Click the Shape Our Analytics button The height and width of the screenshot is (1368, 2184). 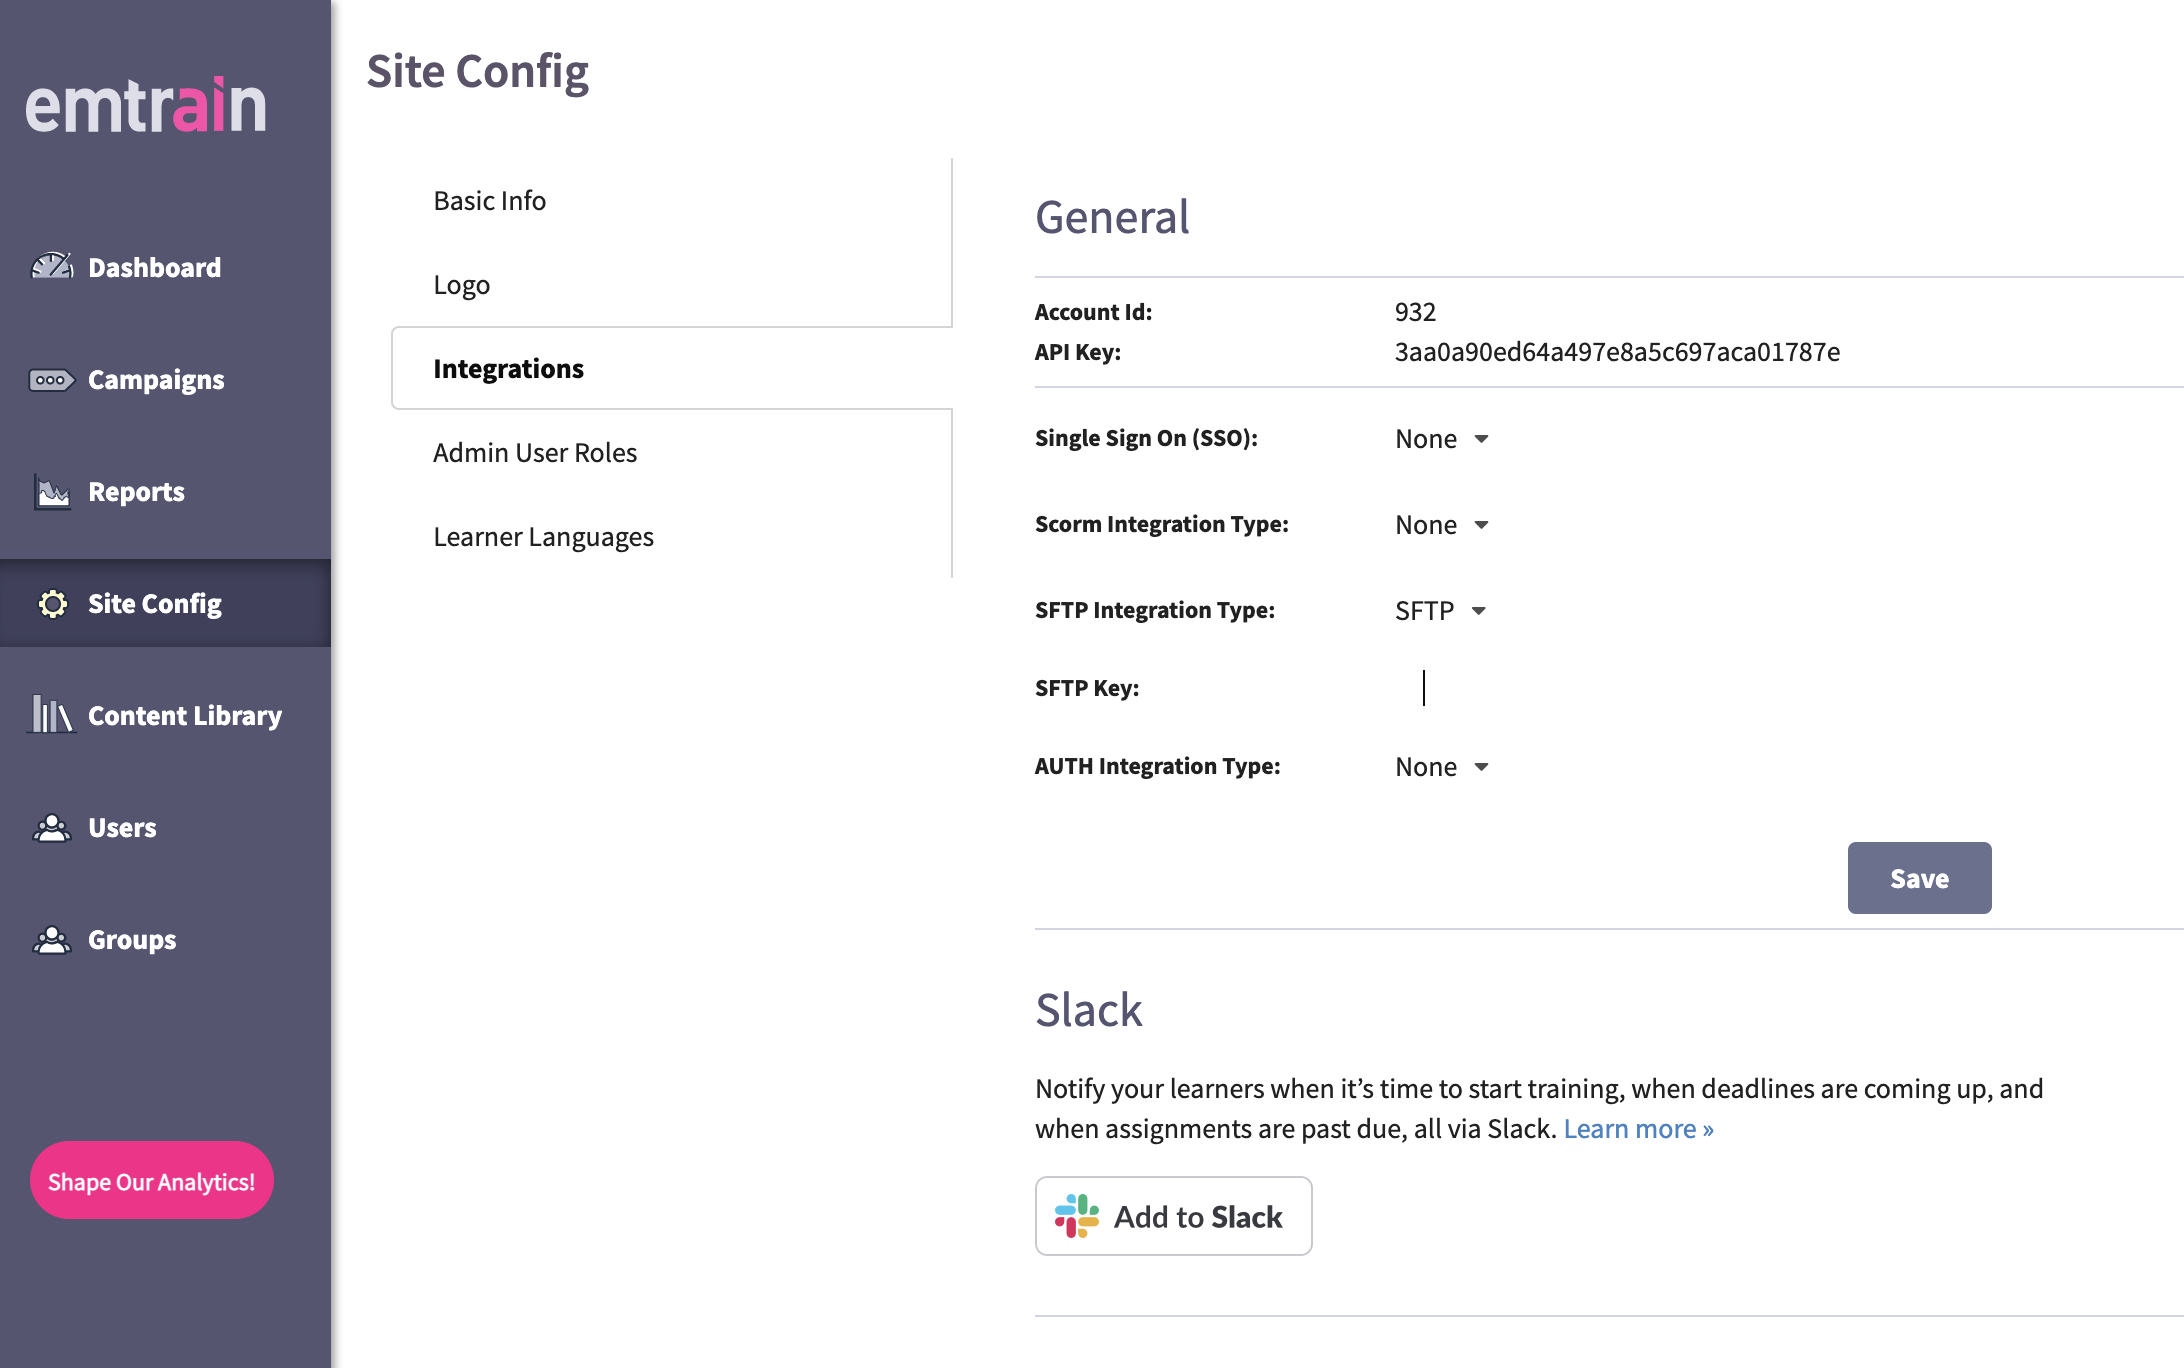152,1181
